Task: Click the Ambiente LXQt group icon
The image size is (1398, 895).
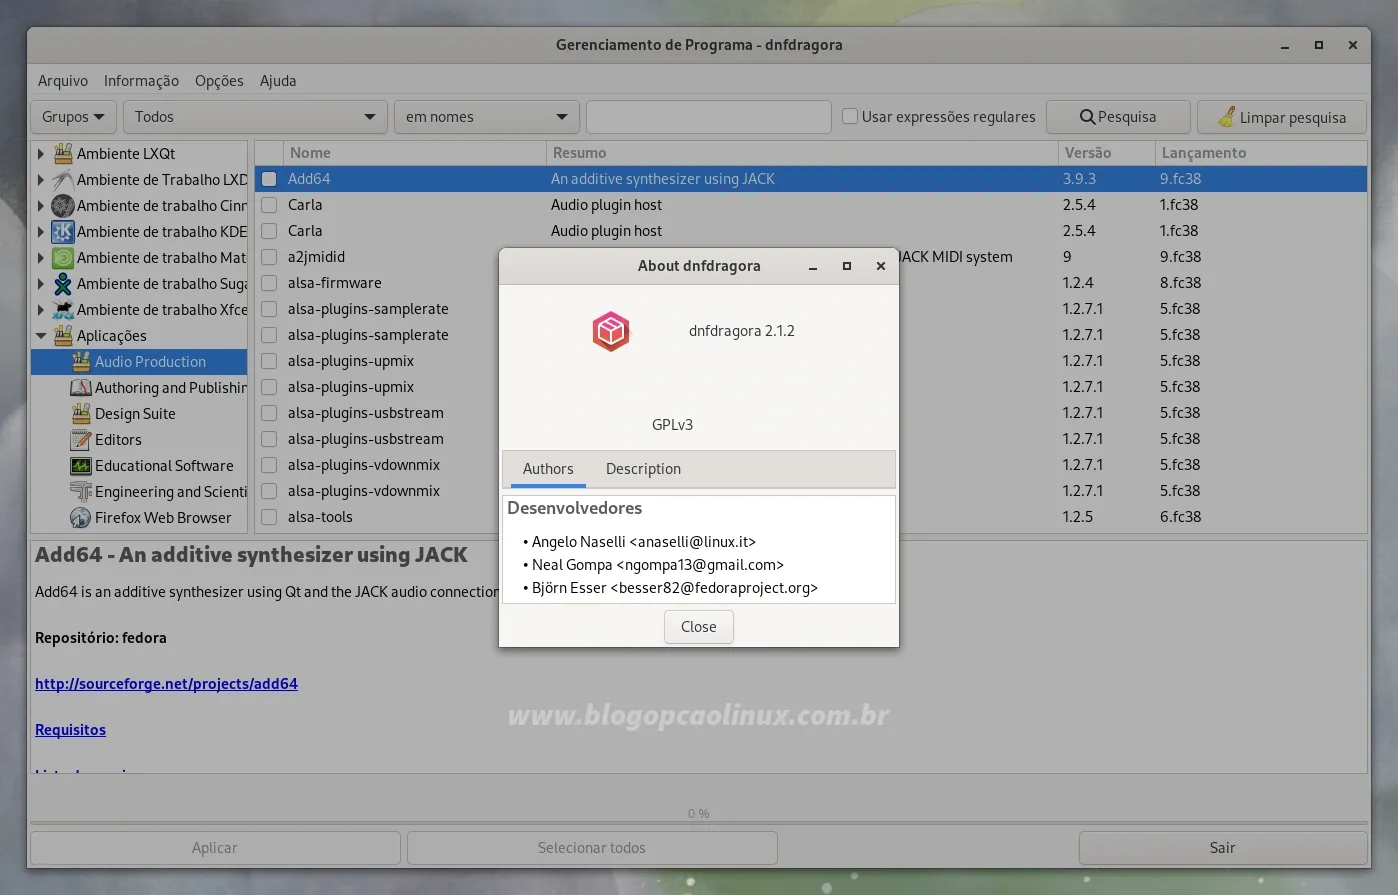Action: pos(63,153)
